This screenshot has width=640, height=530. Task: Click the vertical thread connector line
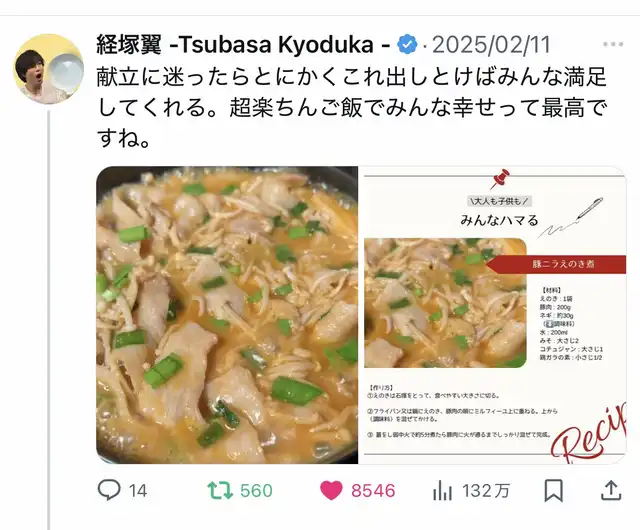coord(49,320)
